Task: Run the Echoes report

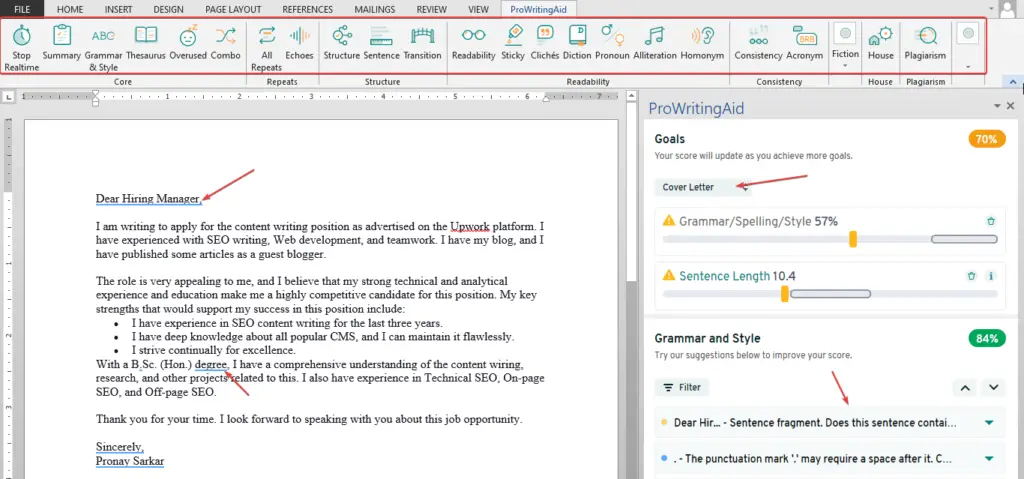Action: tap(300, 44)
